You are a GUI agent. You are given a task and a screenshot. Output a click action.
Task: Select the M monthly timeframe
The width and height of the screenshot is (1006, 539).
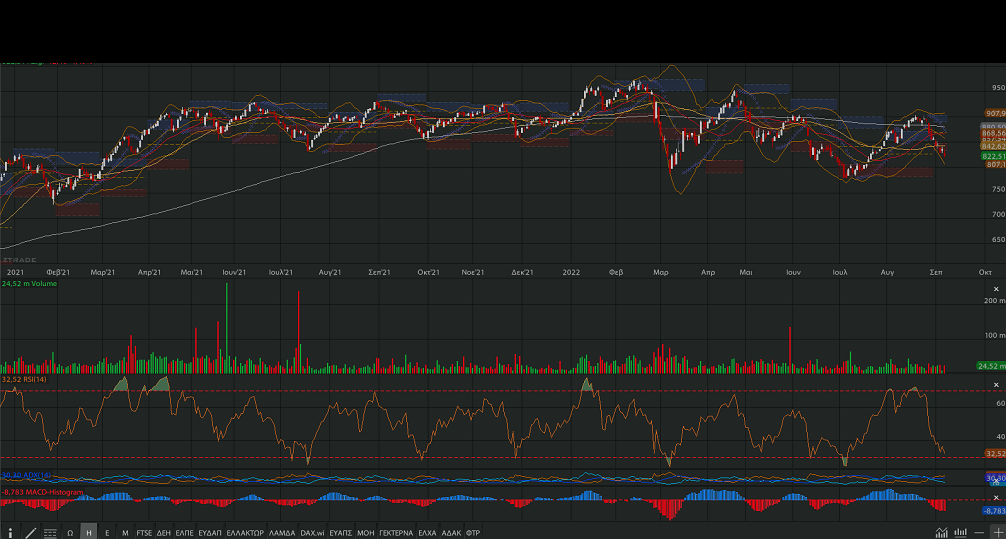(x=125, y=532)
